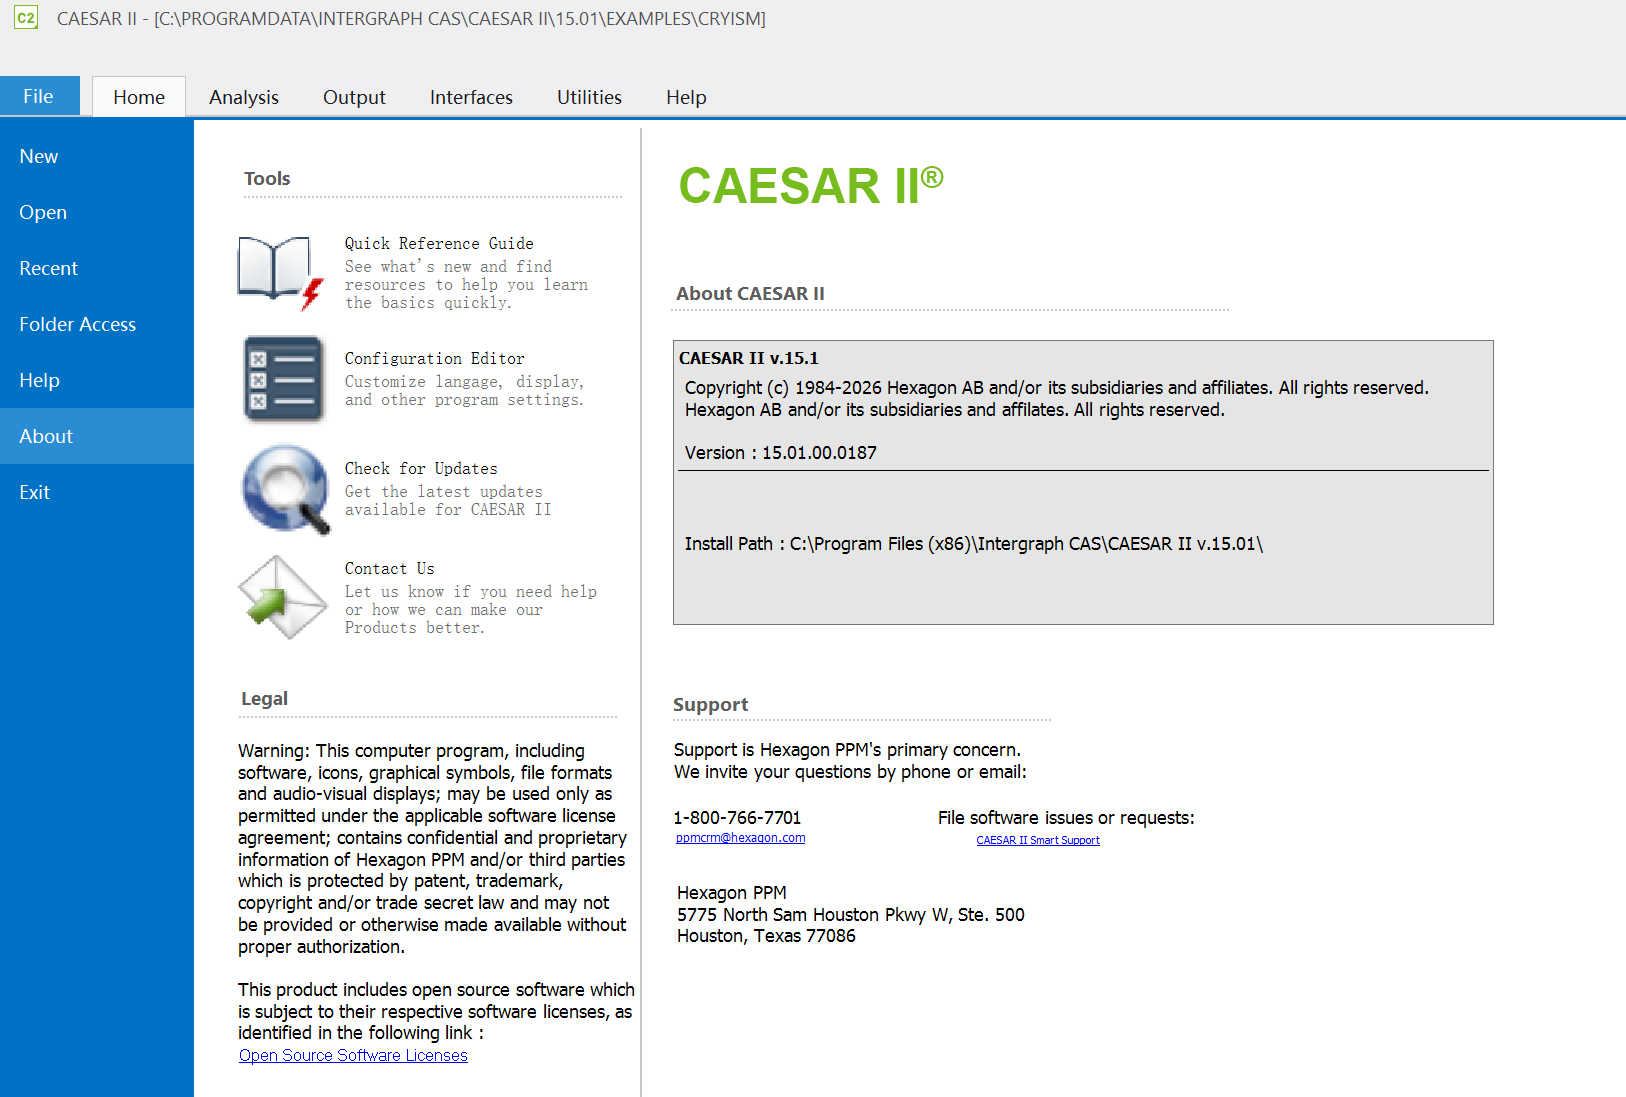Click the CAESAR II title bar logo
The image size is (1626, 1097).
pos(26,18)
